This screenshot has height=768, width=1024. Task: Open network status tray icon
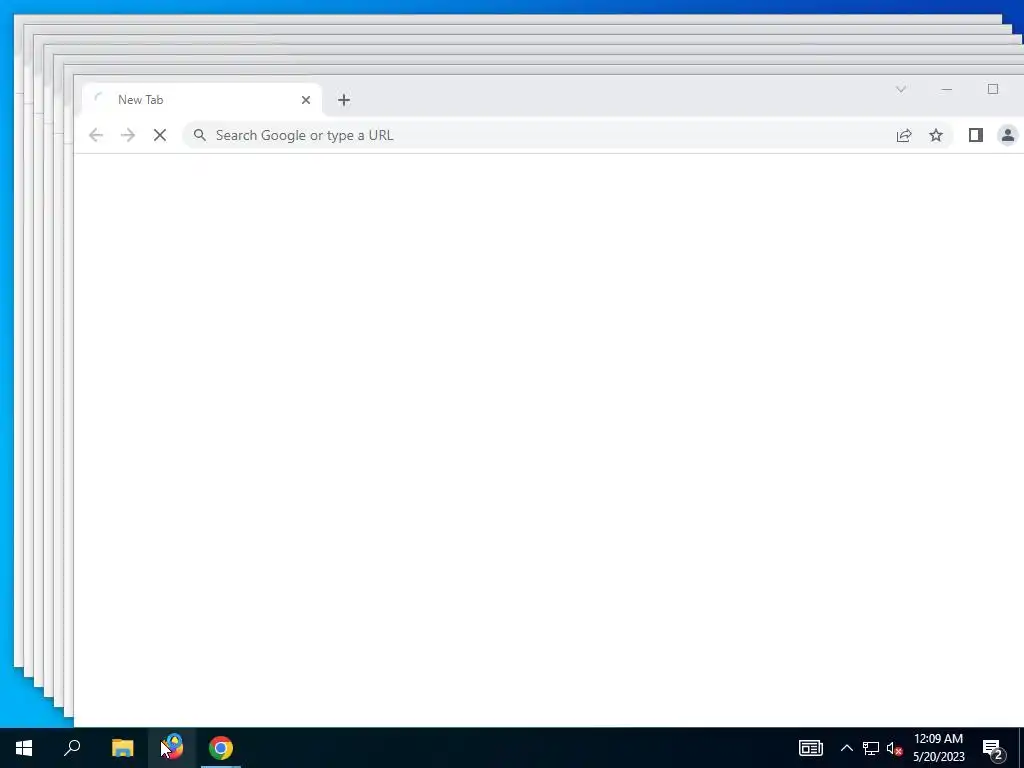(x=871, y=748)
